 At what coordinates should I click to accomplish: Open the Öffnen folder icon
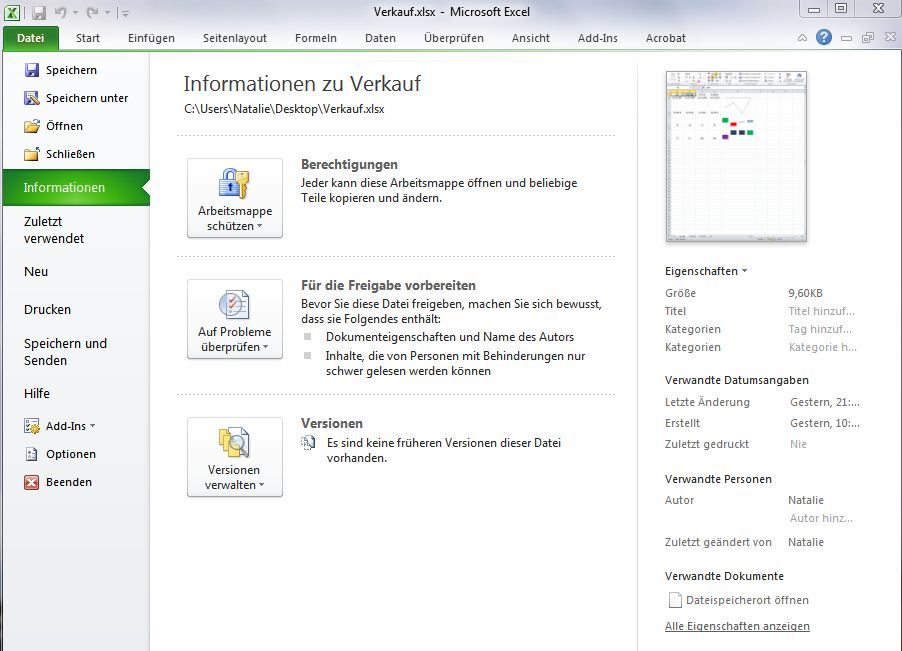32,126
